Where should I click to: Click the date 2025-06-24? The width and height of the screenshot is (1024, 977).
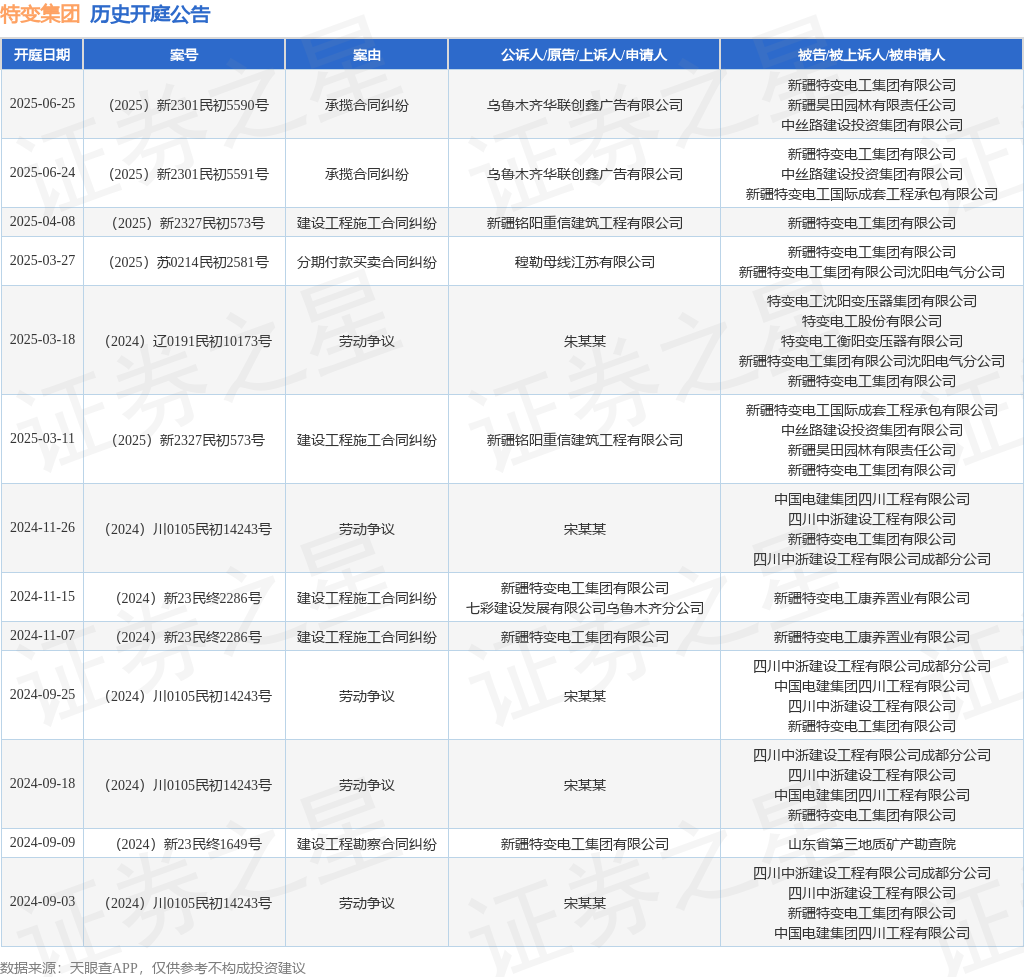42,173
